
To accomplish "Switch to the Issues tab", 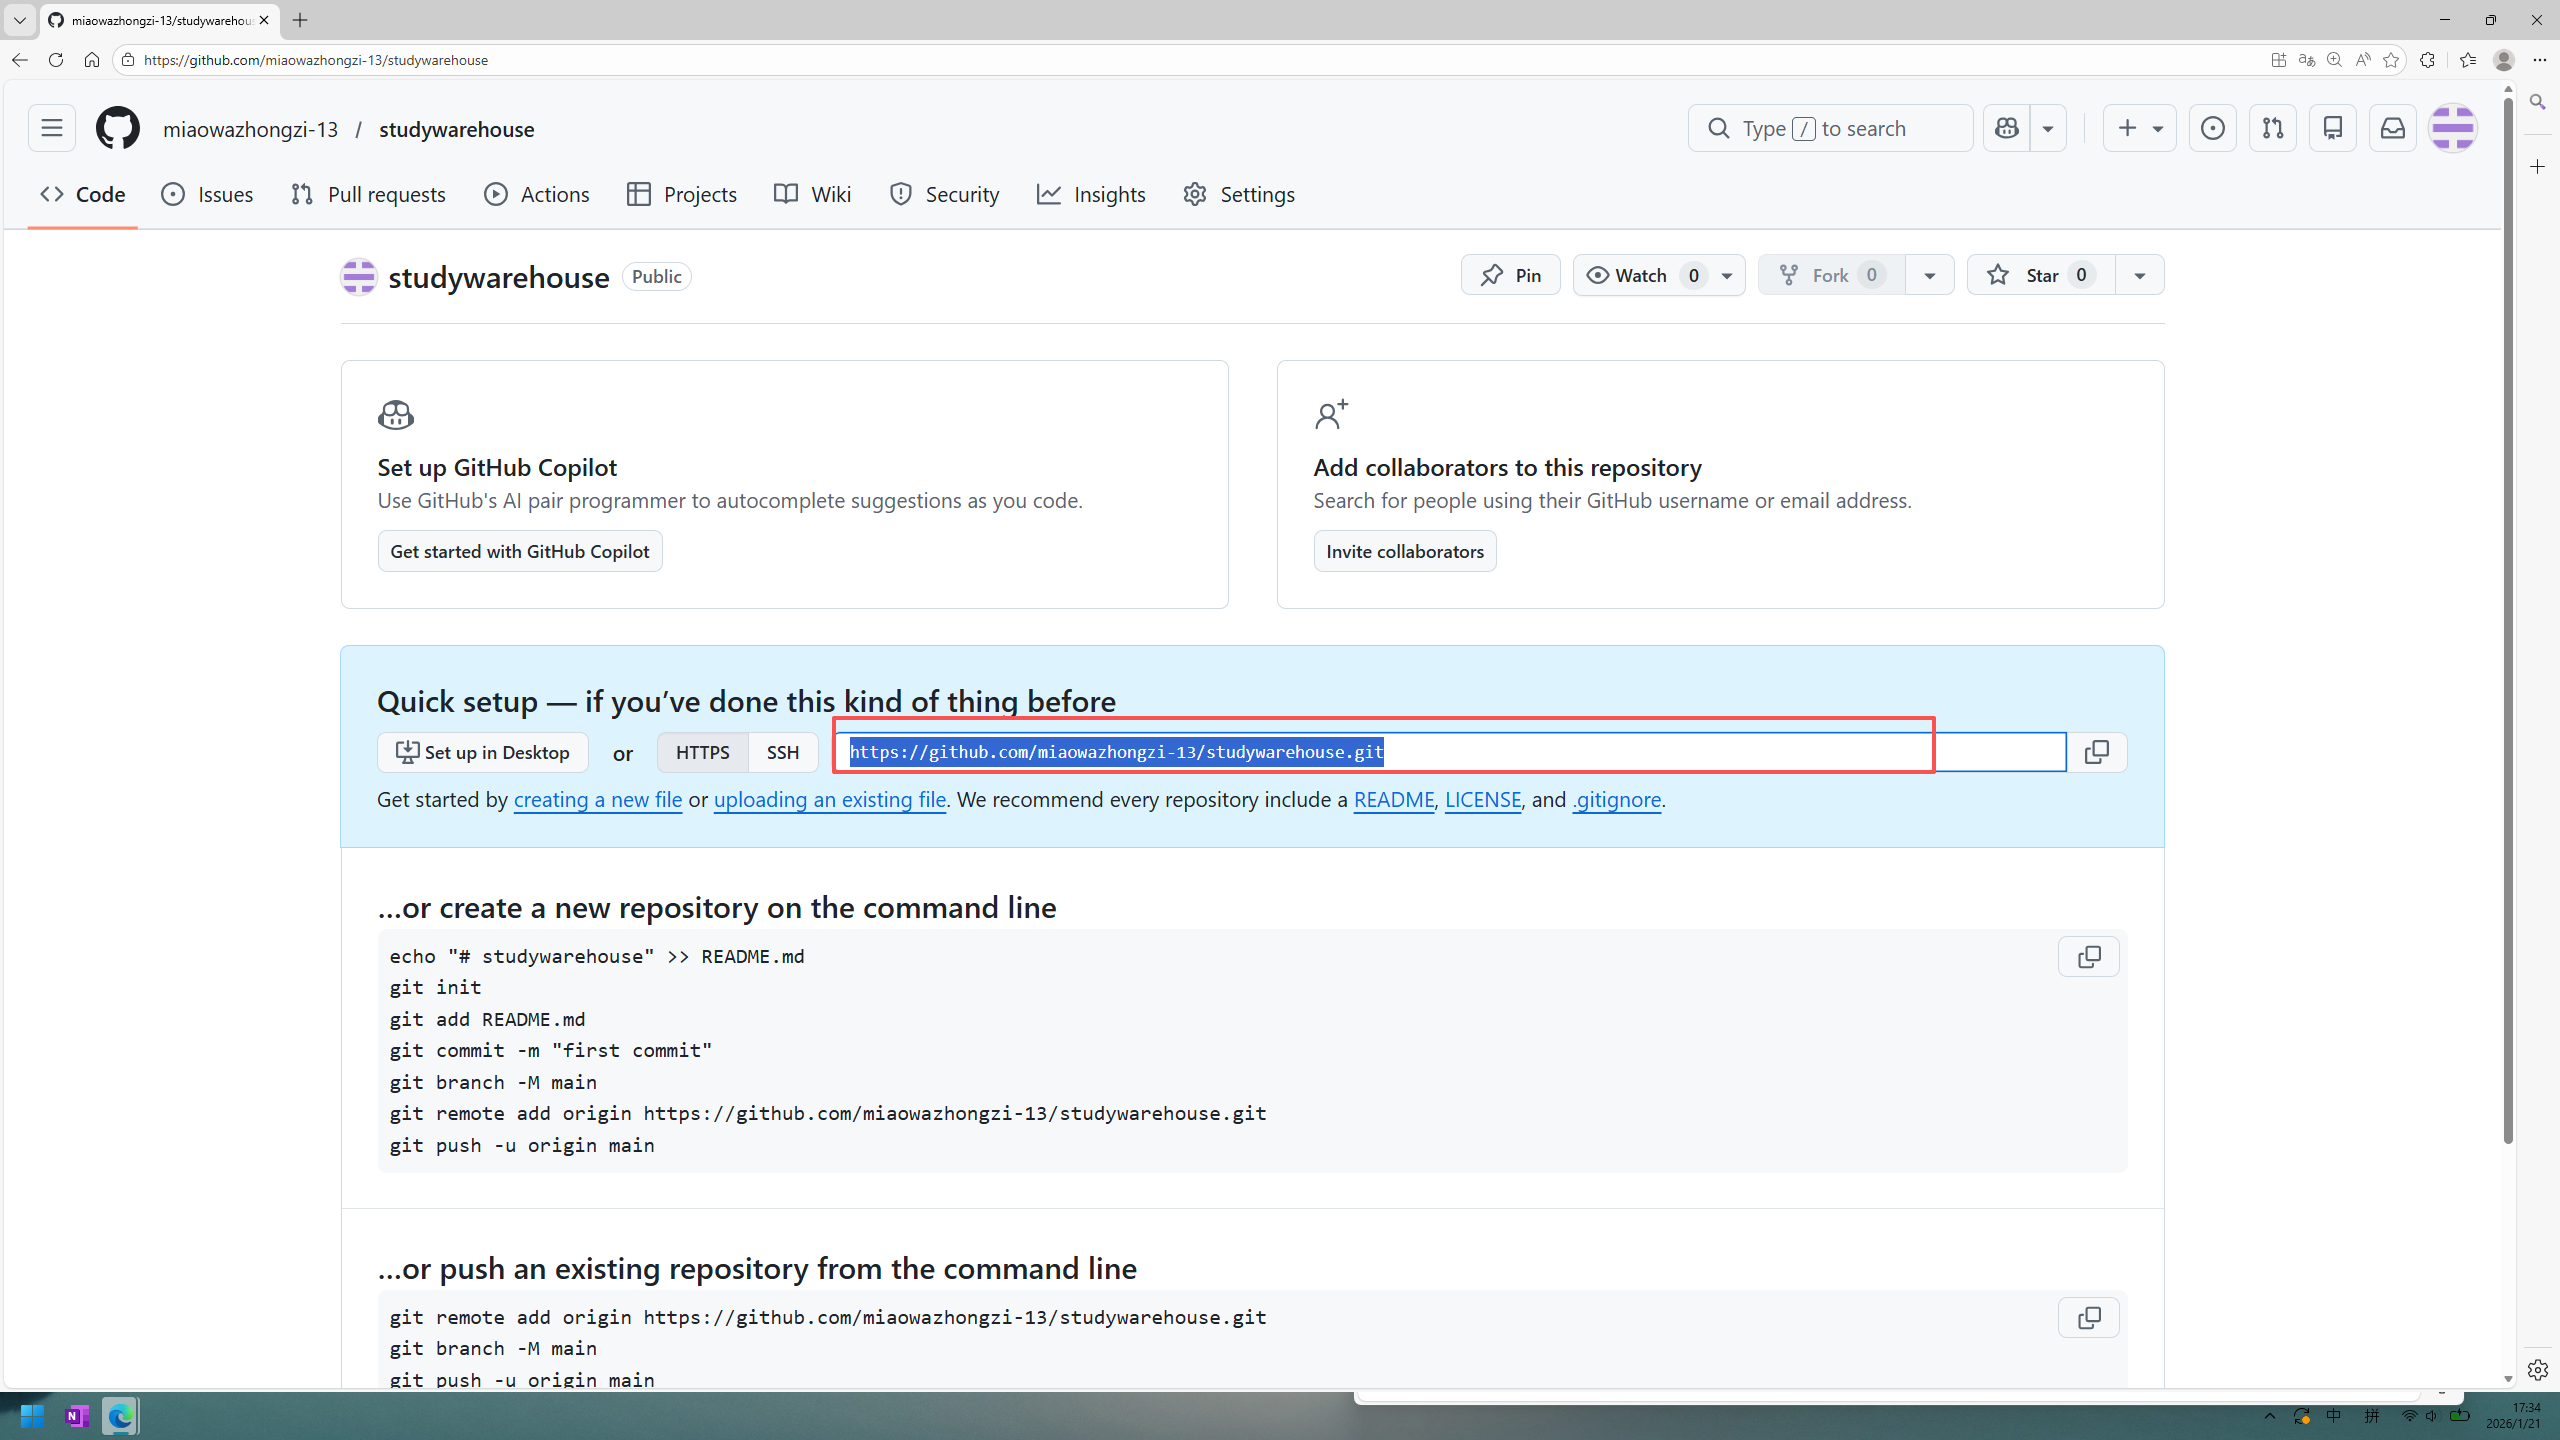I will coord(207,195).
